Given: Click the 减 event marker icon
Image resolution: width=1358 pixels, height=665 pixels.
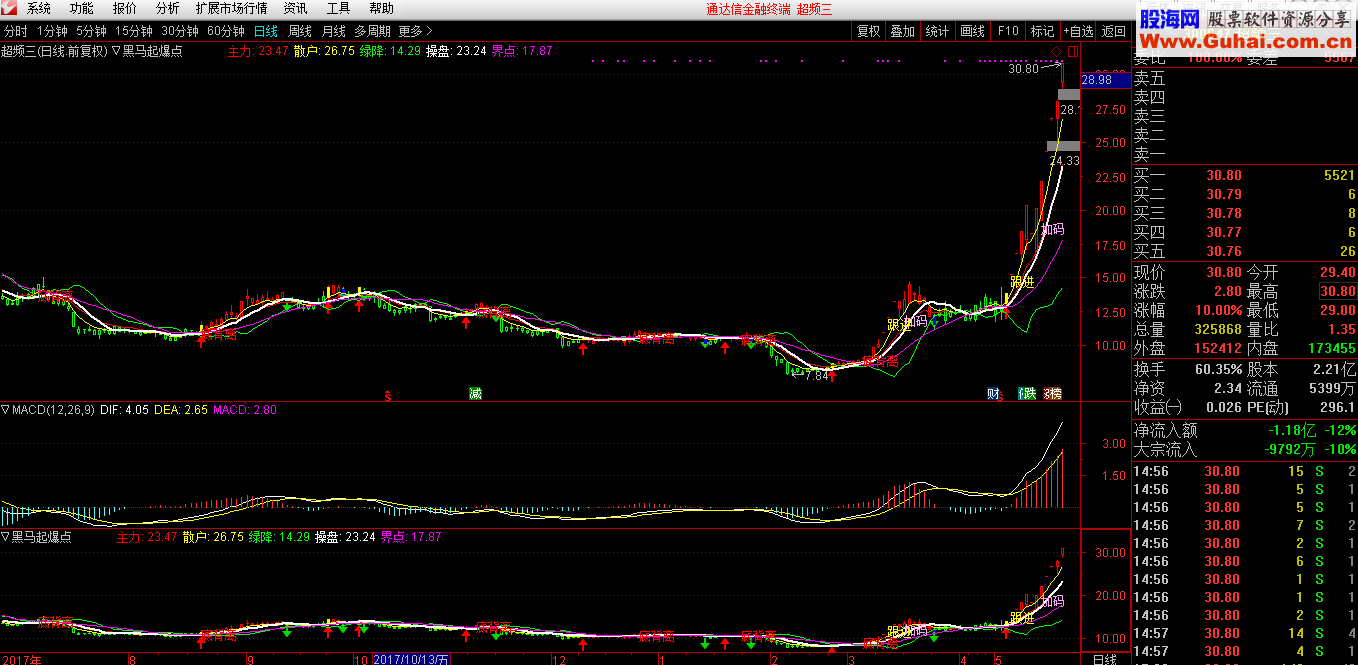Looking at the screenshot, I should [x=475, y=393].
